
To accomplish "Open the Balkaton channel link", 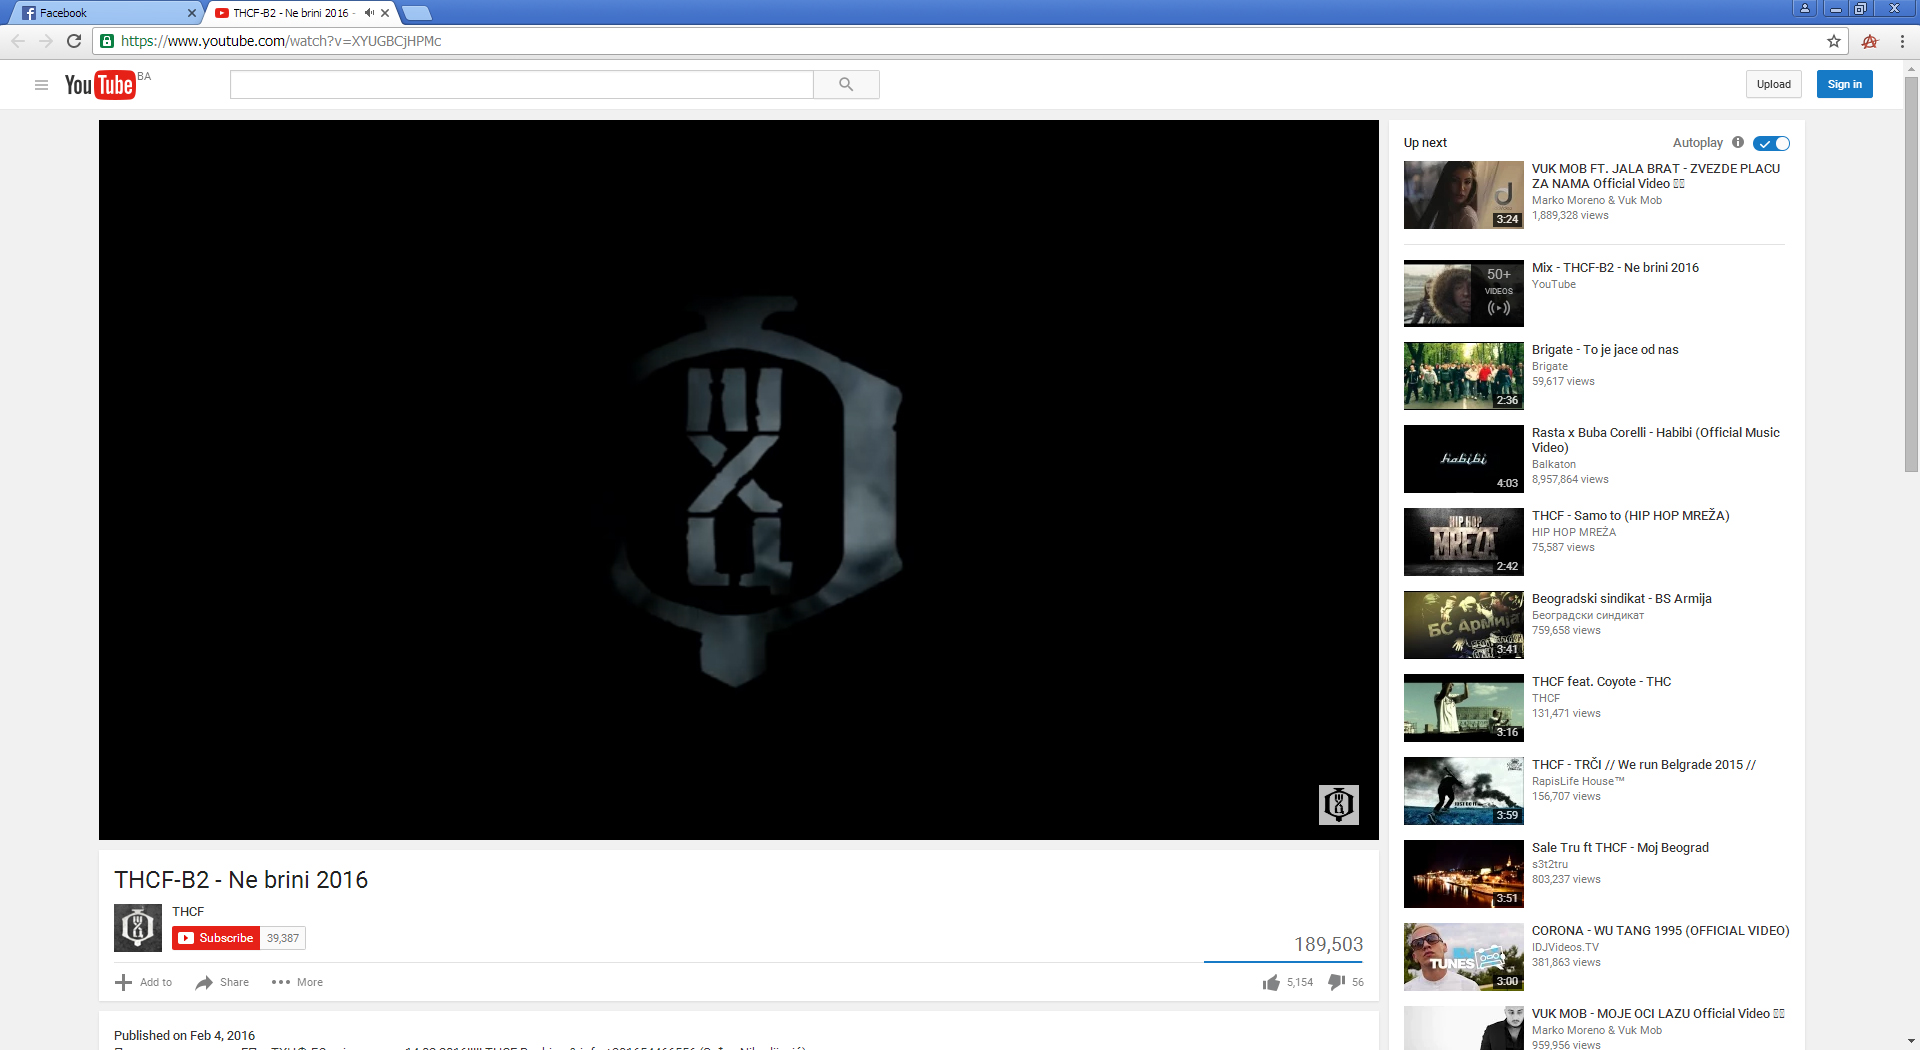I will [1554, 465].
